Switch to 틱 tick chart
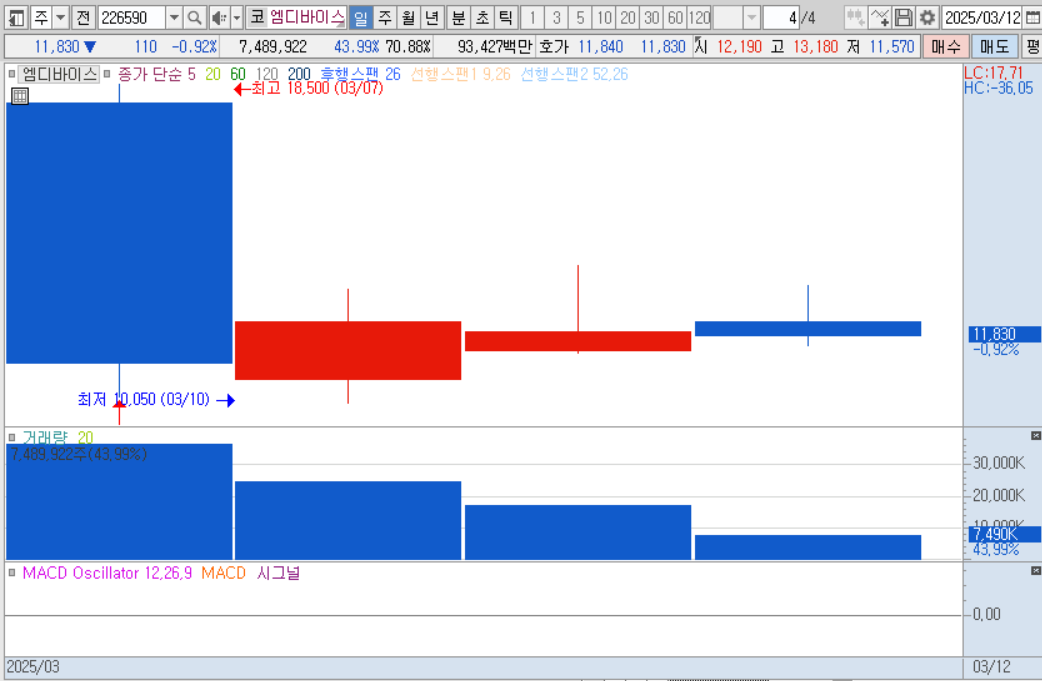The width and height of the screenshot is (1042, 681). (x=506, y=18)
